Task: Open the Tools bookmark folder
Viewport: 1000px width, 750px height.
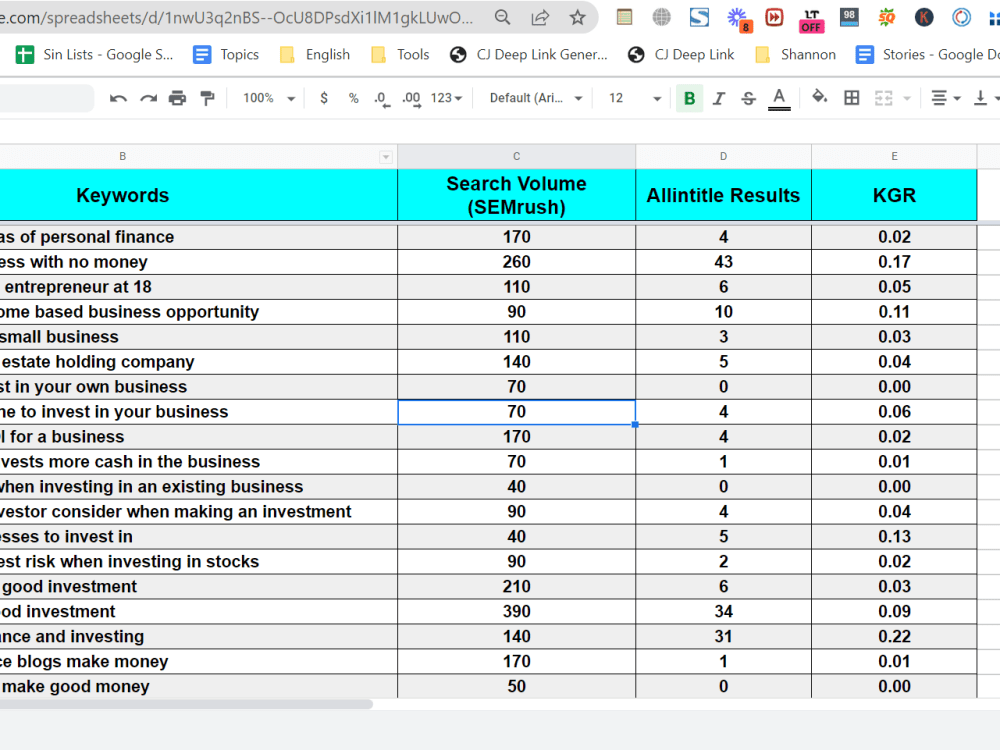Action: pos(400,55)
